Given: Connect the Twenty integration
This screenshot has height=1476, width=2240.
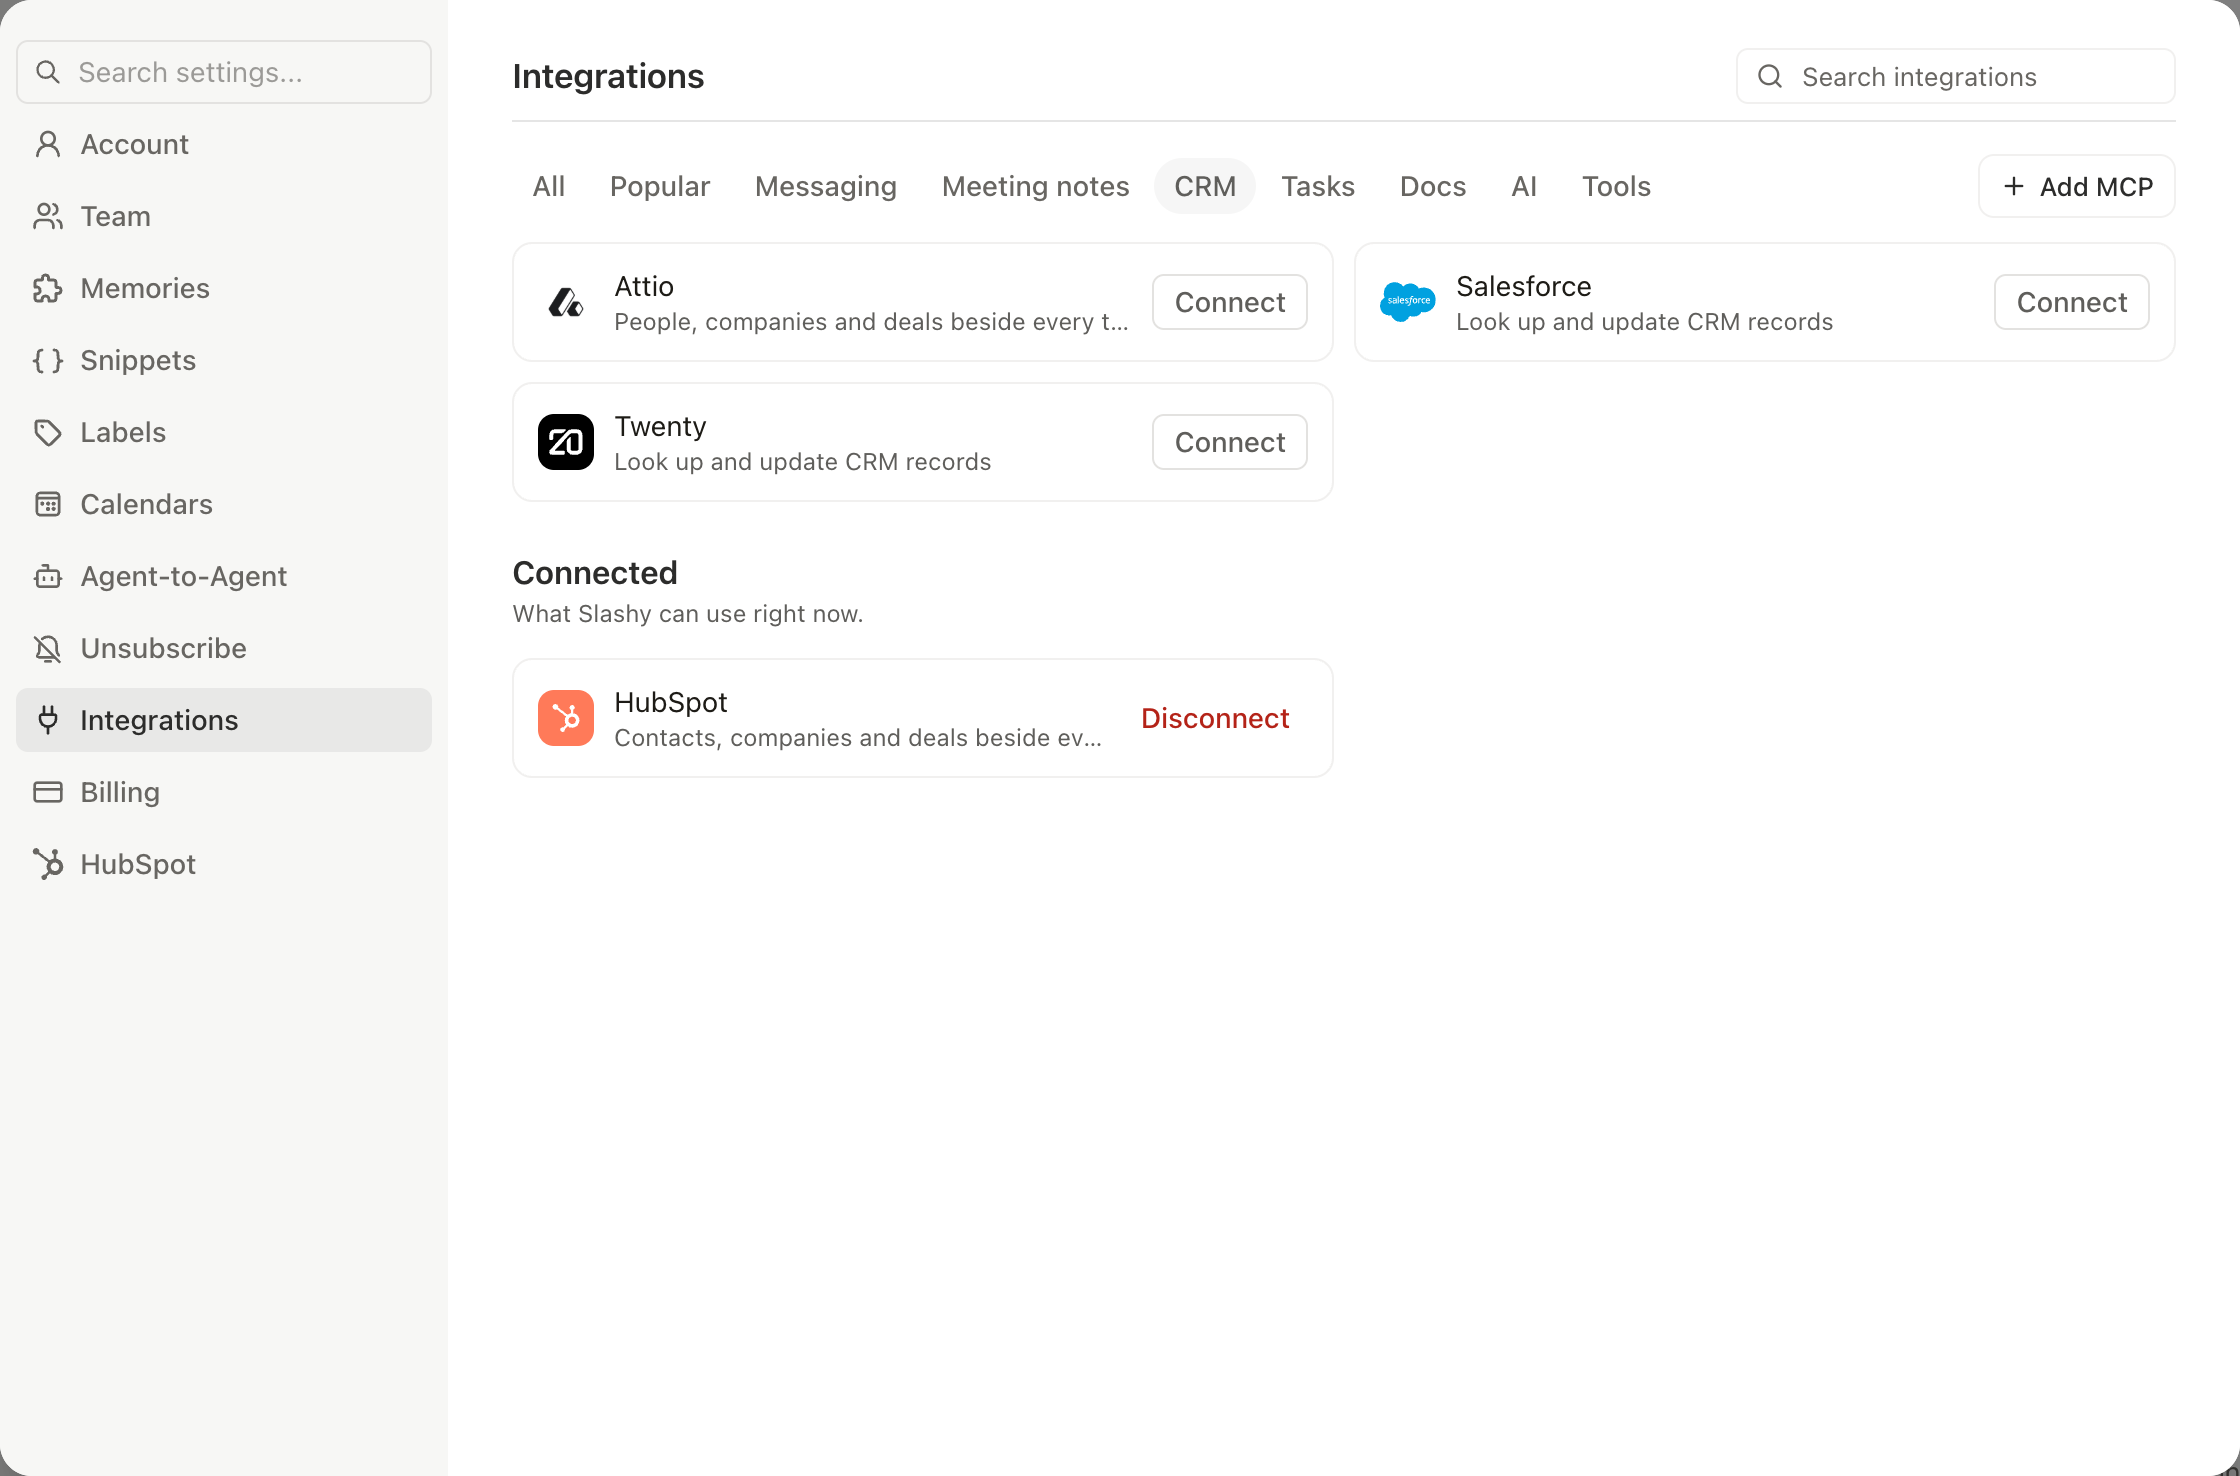Looking at the screenshot, I should coord(1230,442).
